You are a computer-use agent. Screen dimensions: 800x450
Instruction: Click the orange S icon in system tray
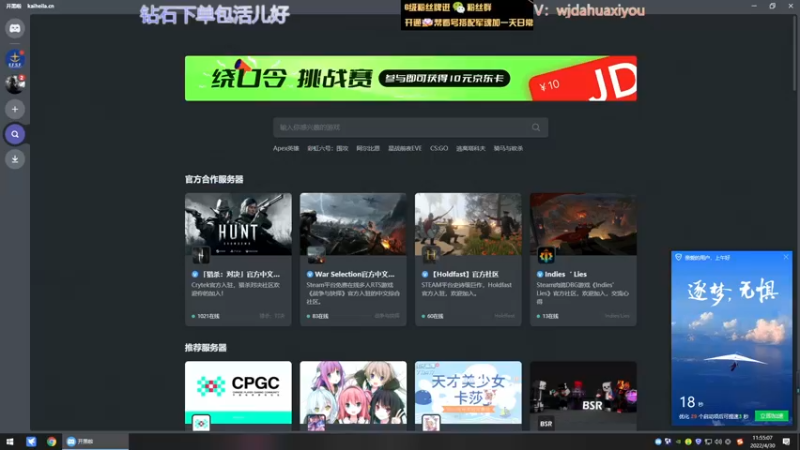[x=740, y=441]
